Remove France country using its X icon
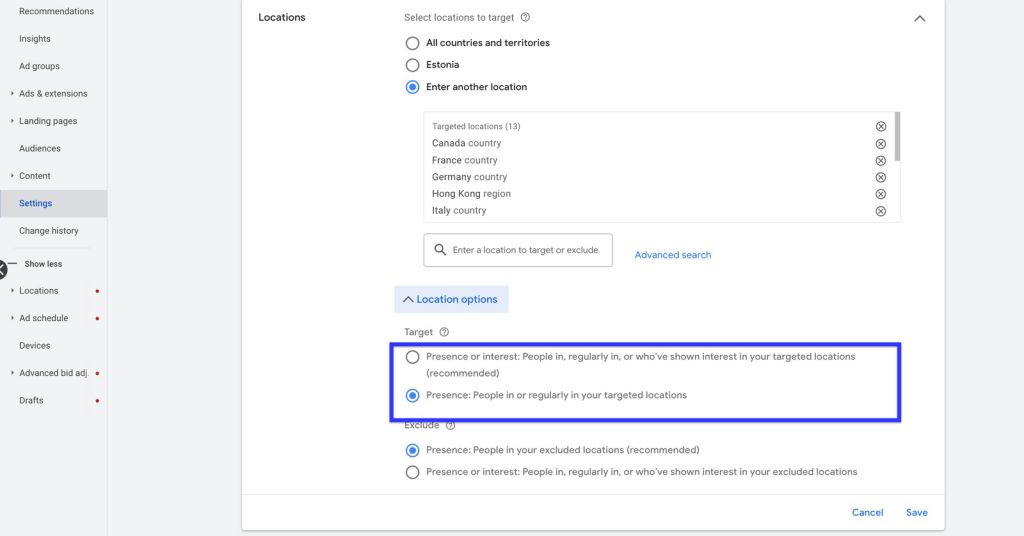This screenshot has width=1024, height=536. click(880, 161)
